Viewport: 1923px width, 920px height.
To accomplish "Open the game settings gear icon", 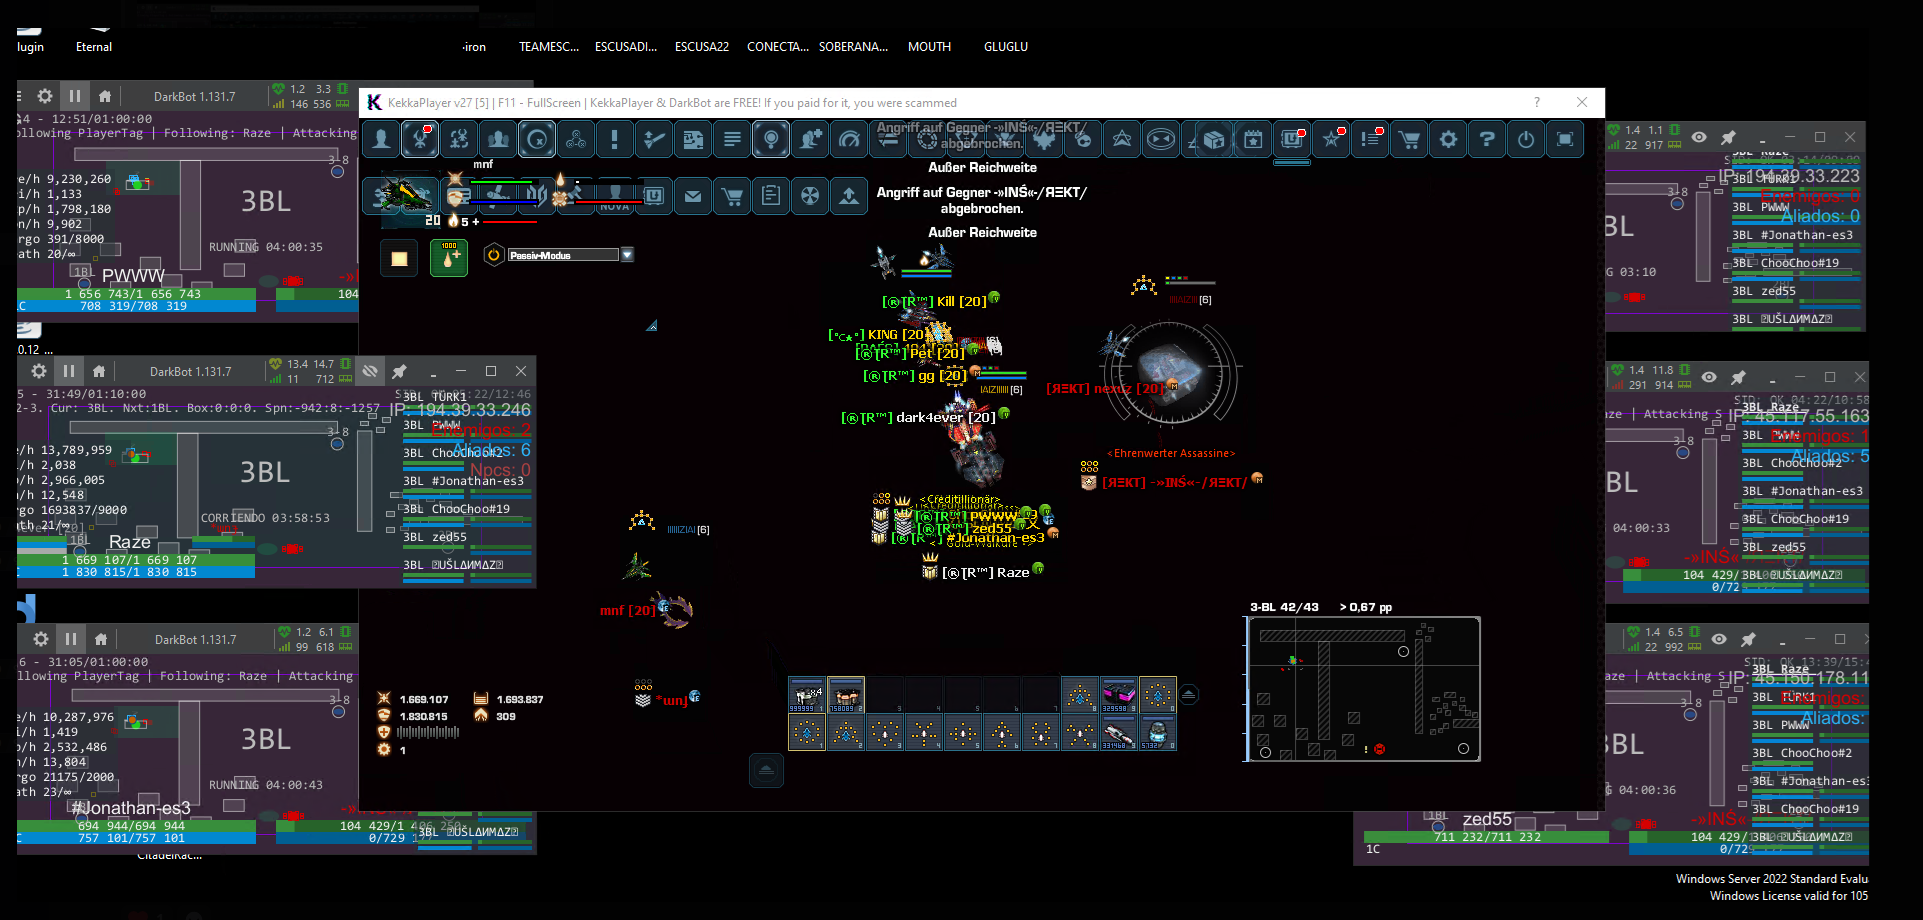I will 1448,140.
